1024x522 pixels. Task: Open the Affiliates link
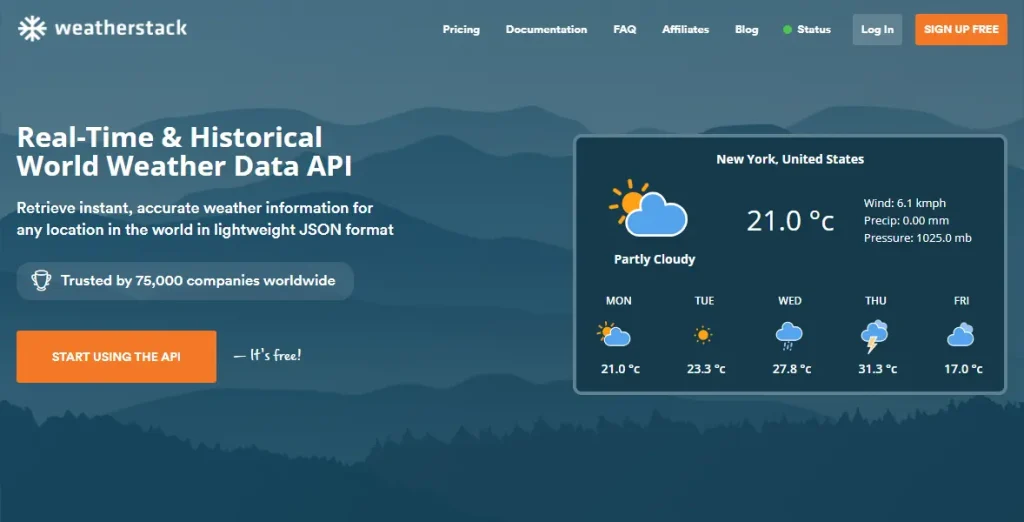pyautogui.click(x=685, y=29)
